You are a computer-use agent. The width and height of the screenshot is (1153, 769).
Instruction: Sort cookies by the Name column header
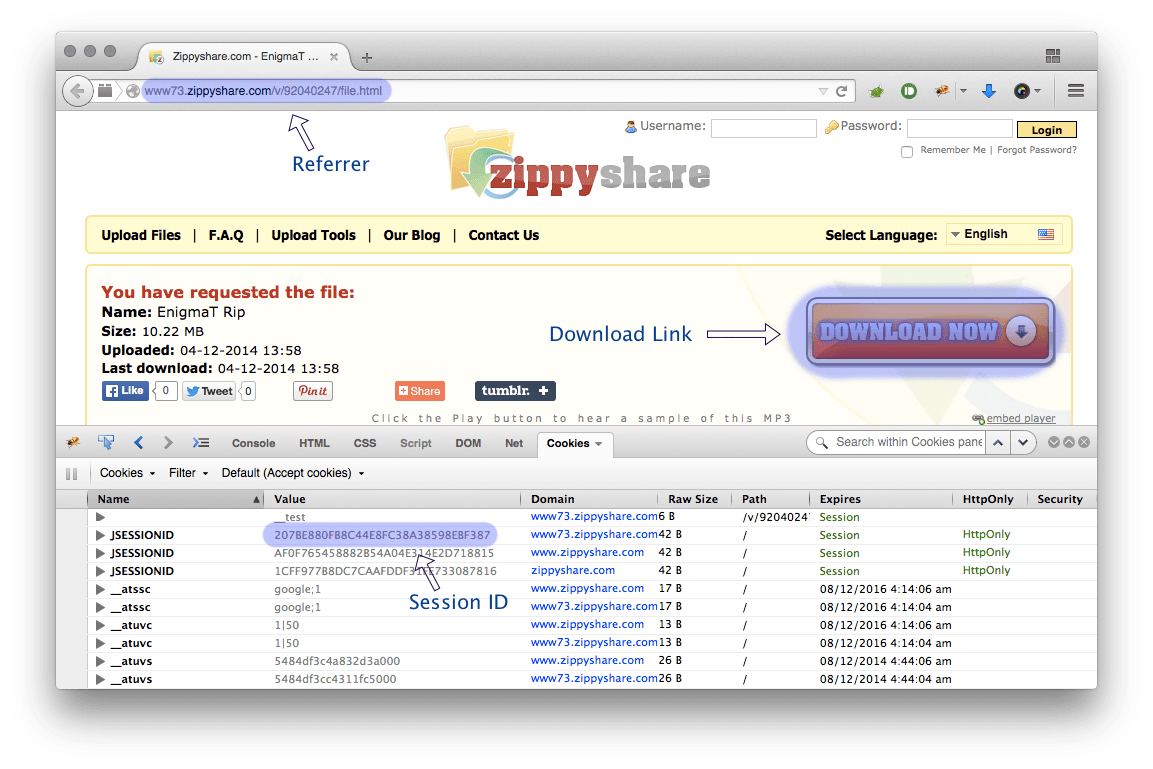(175, 499)
